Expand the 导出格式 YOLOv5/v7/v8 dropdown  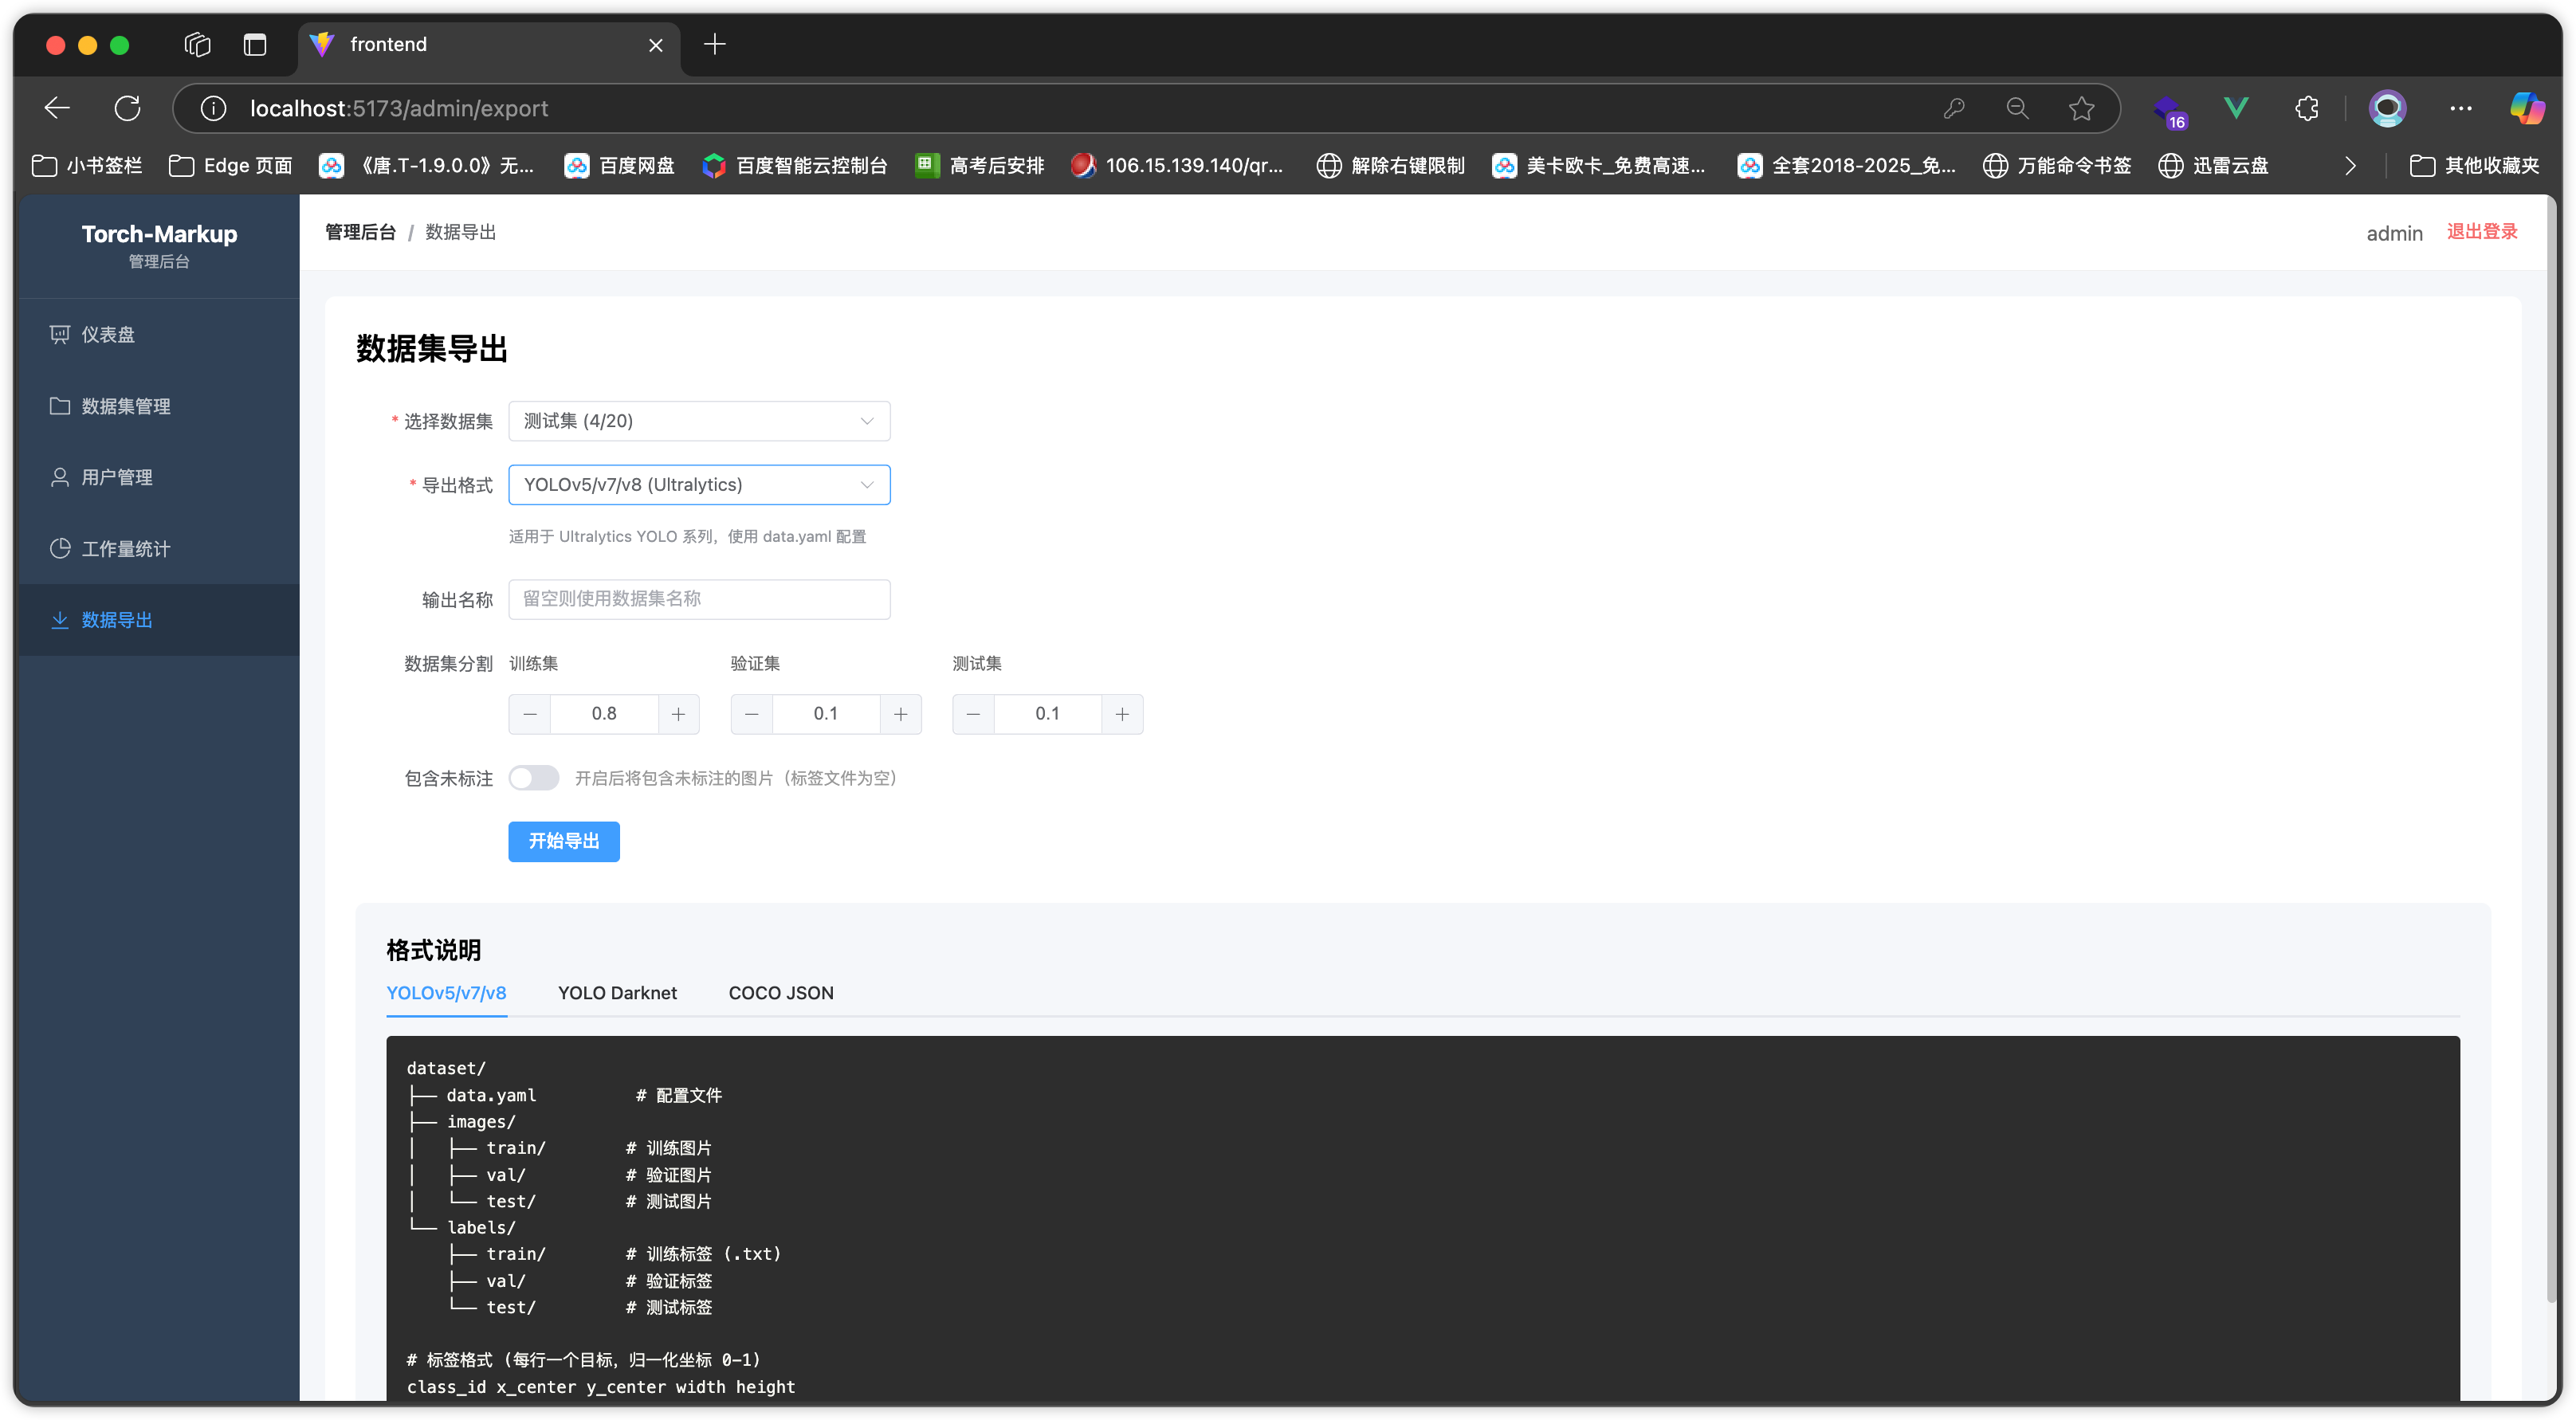pyautogui.click(x=698, y=485)
